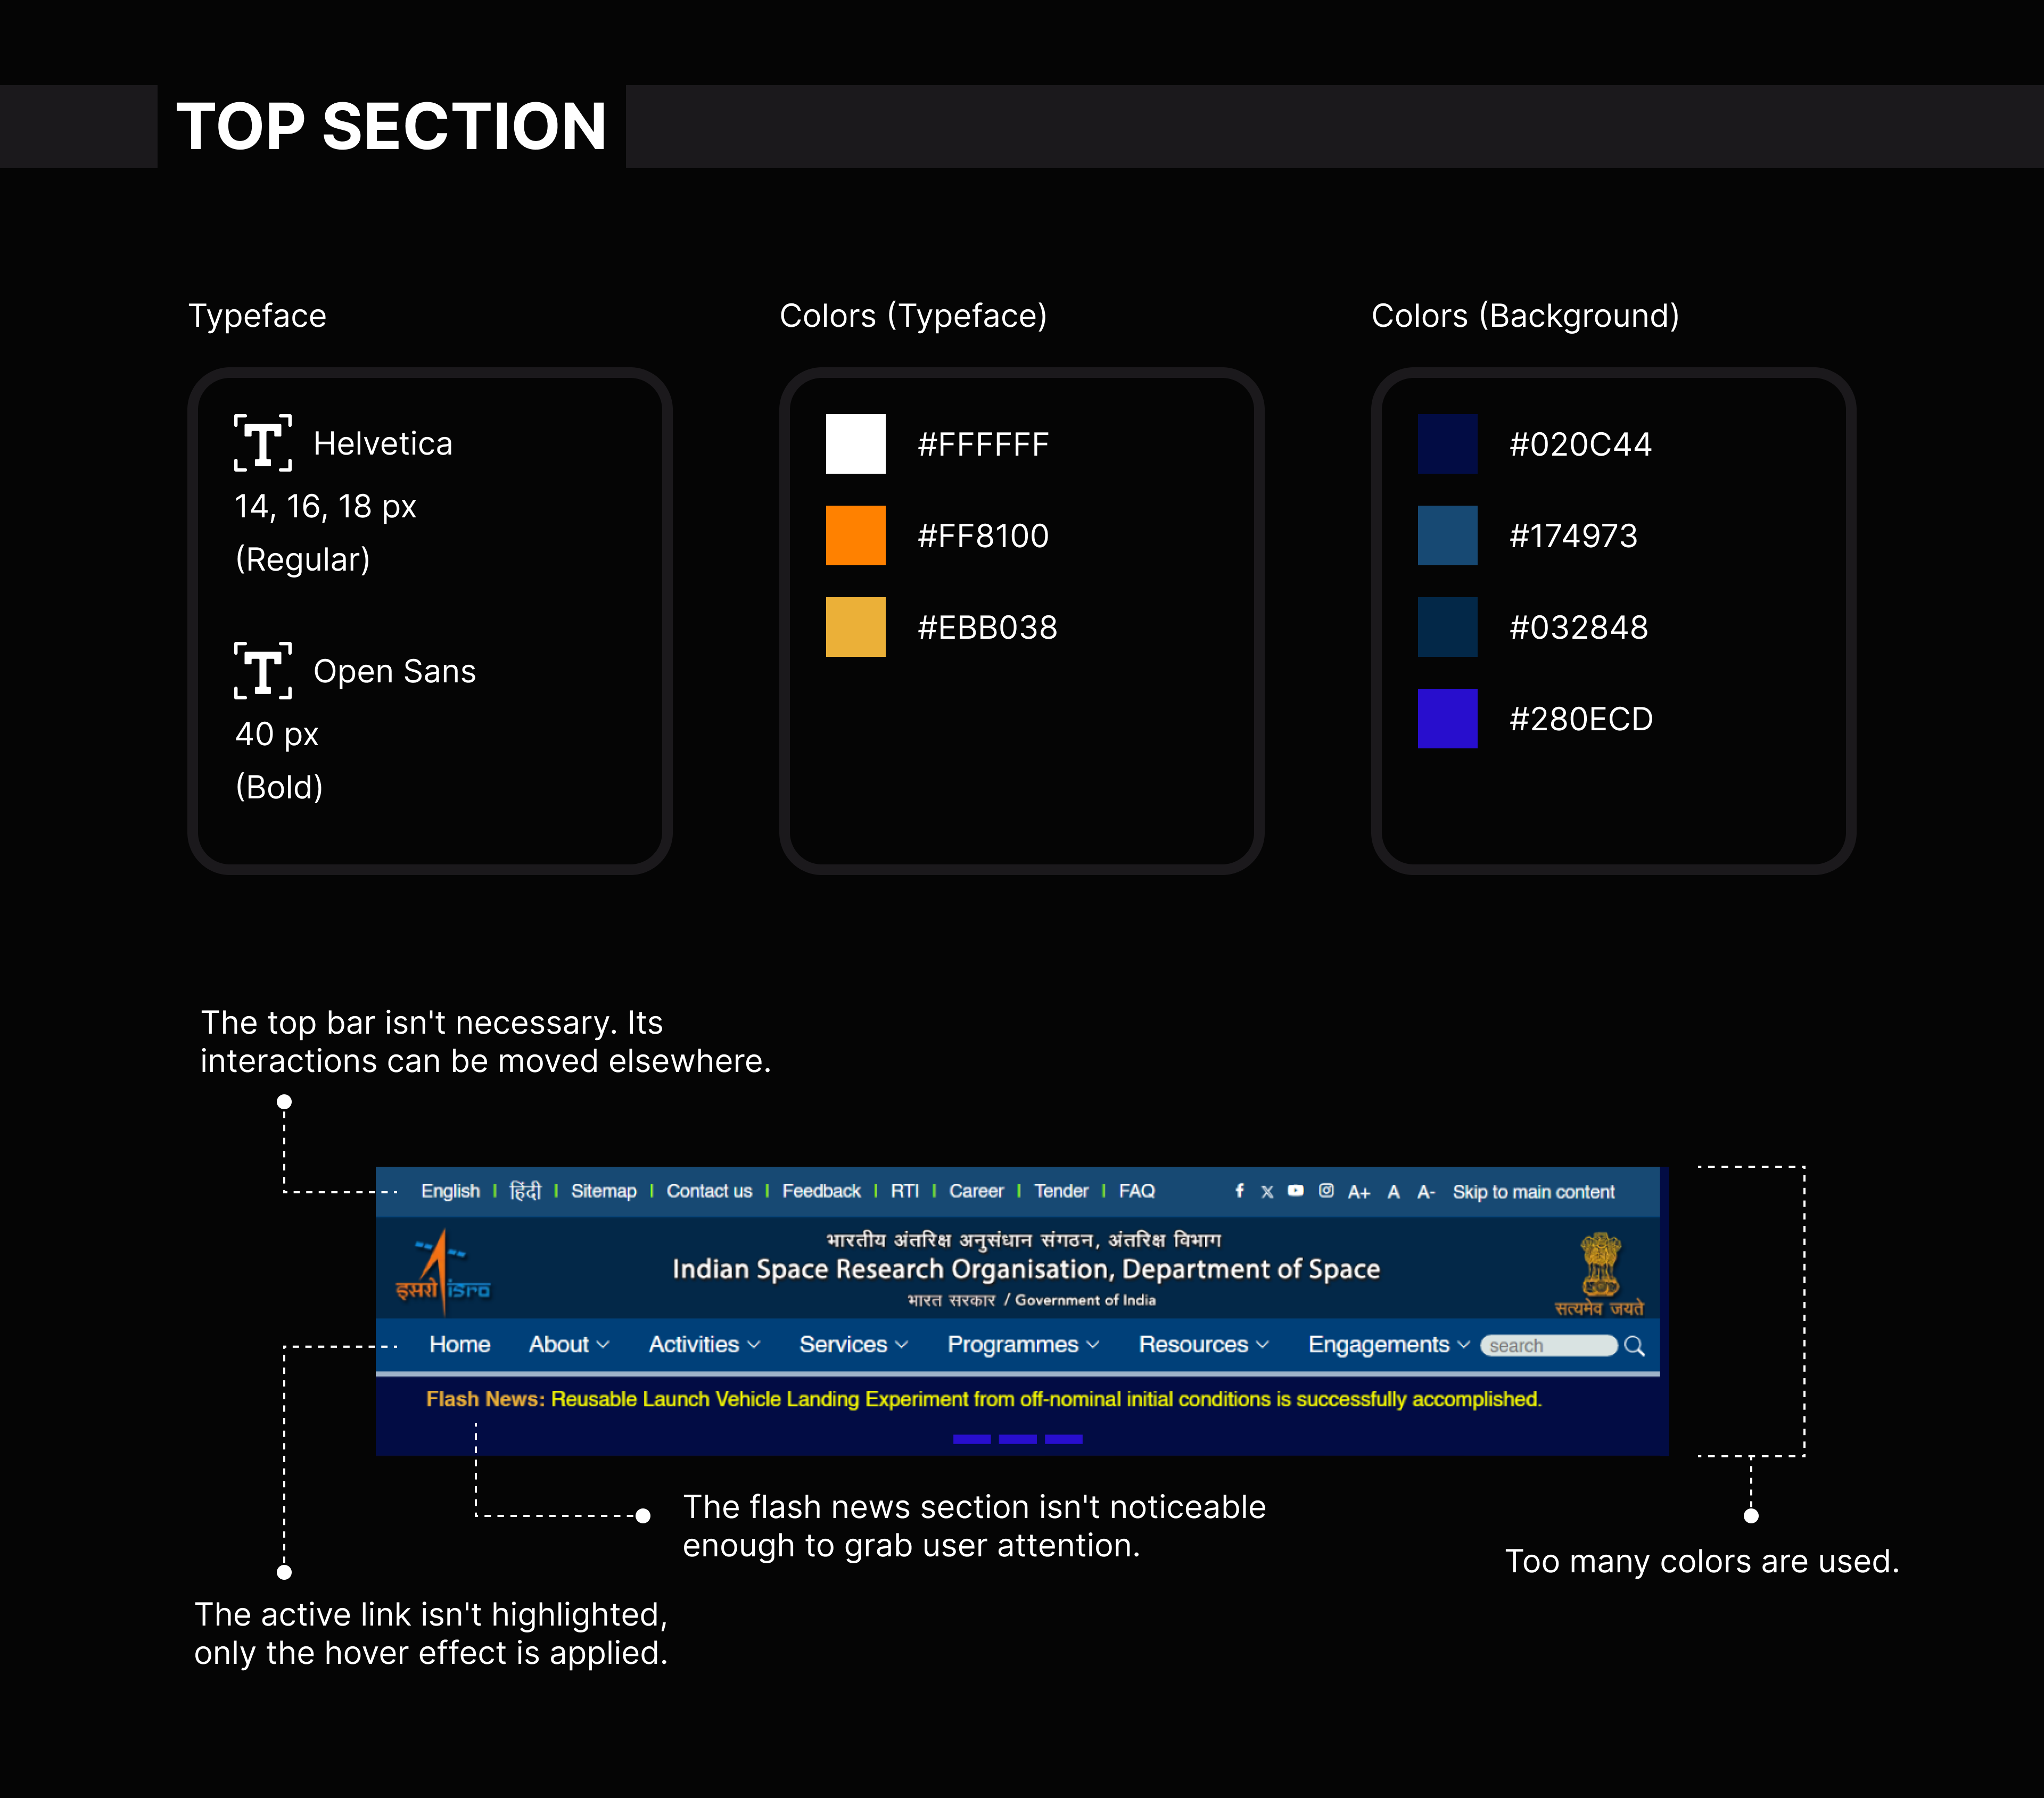Open the Engagements dropdown menu
The width and height of the screenshot is (2044, 1798).
[1388, 1345]
